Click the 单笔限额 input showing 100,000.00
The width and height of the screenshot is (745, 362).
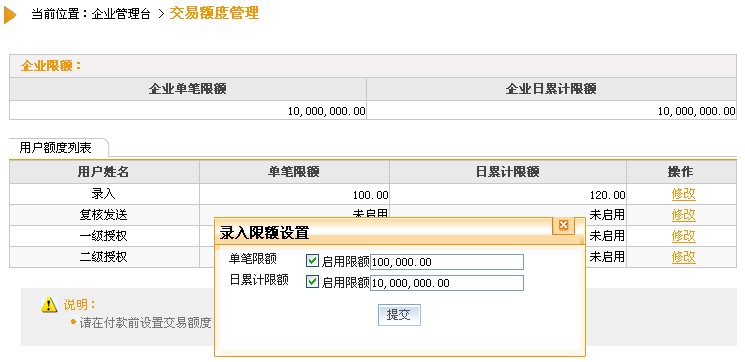tap(447, 262)
